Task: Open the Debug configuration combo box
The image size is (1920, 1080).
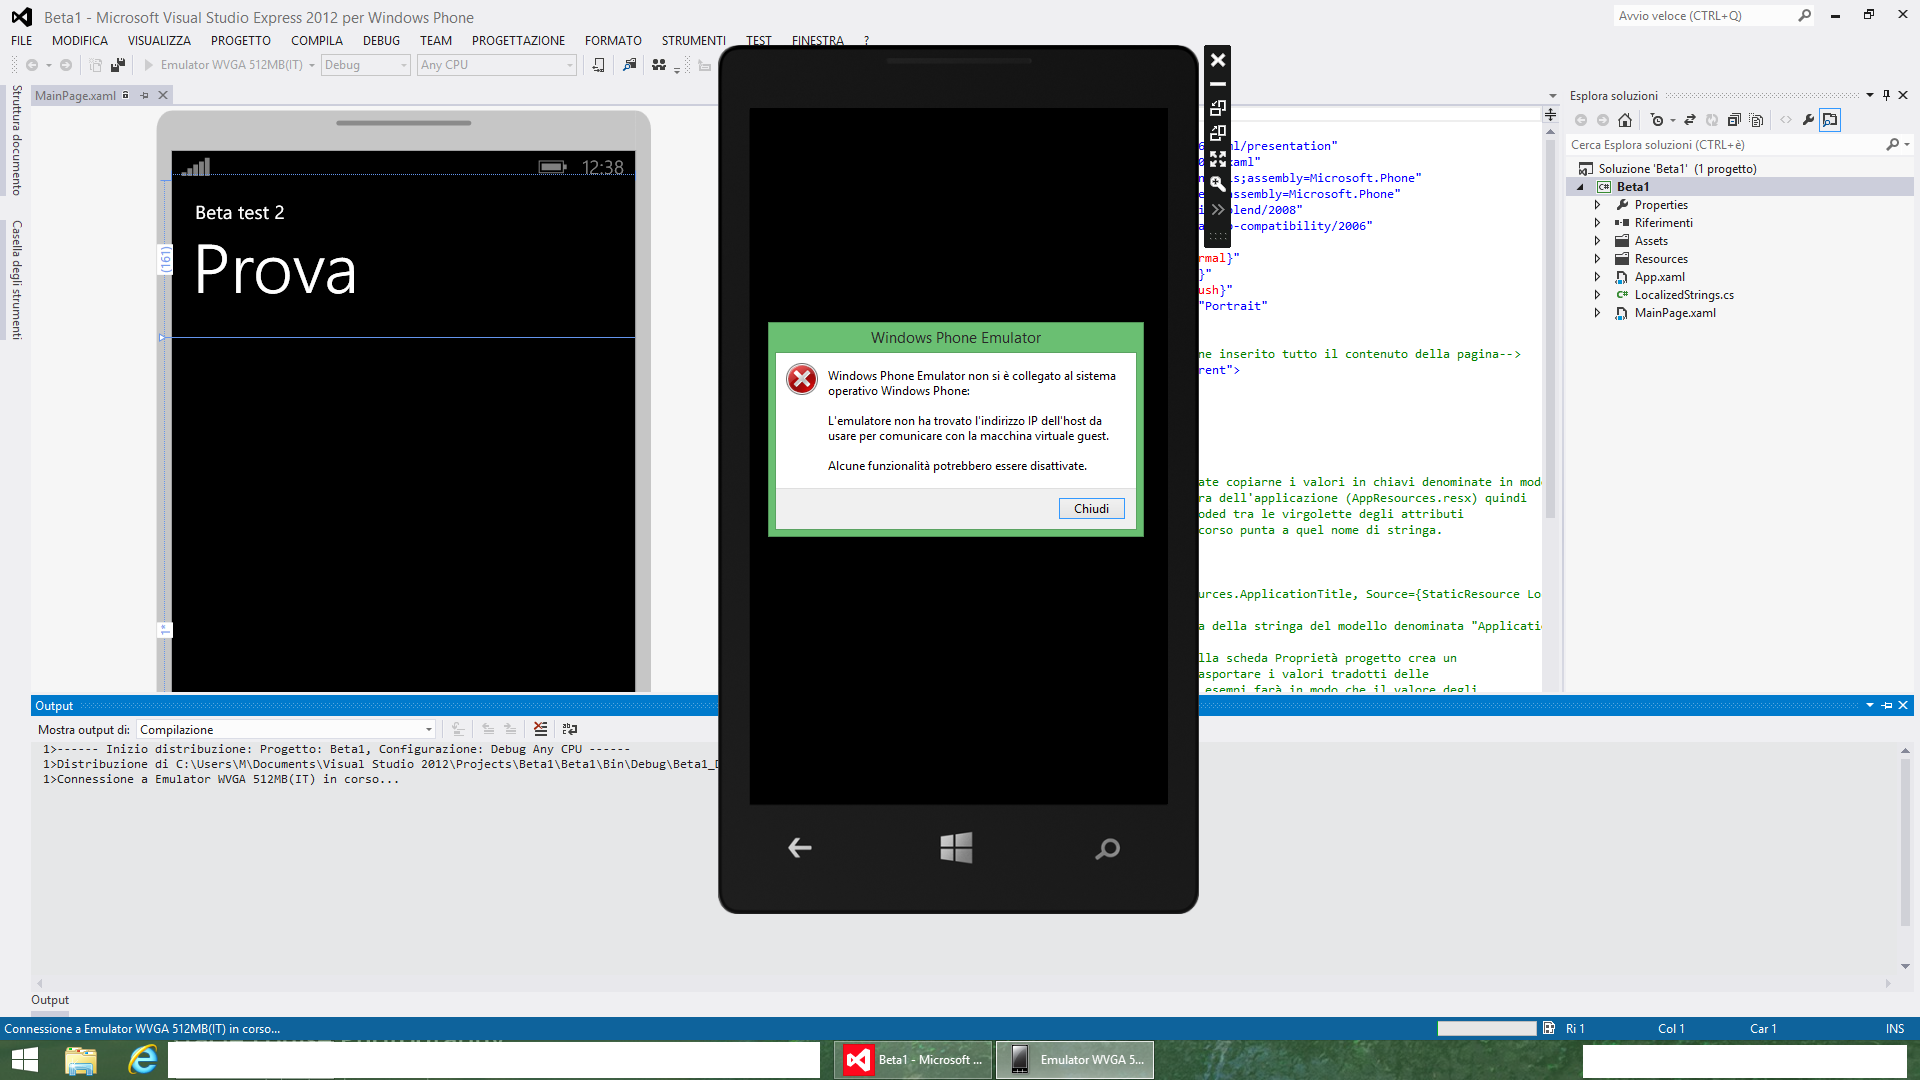Action: 365,65
